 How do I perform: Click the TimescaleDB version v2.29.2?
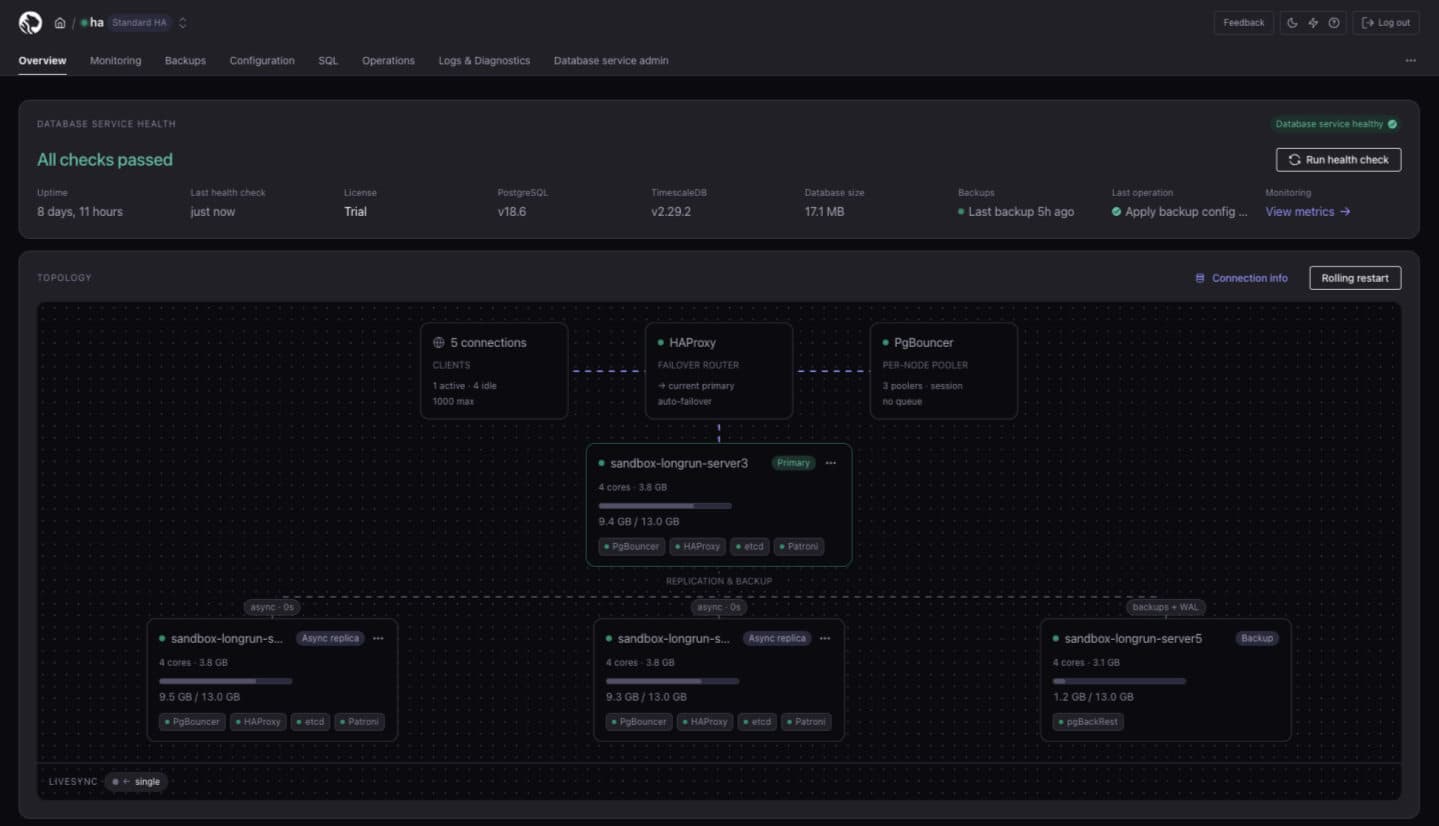(671, 212)
